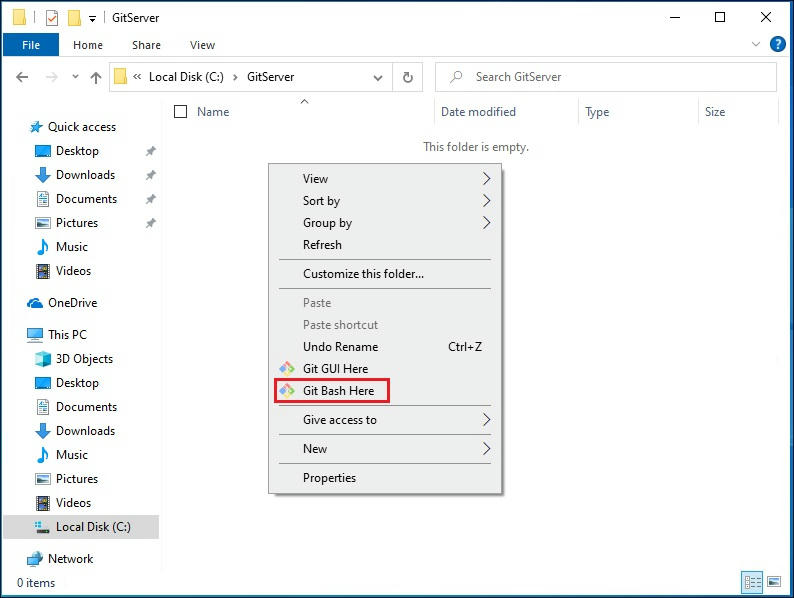Open Customize Quick Access Toolbar dropdown
The width and height of the screenshot is (794, 598).
click(92, 19)
